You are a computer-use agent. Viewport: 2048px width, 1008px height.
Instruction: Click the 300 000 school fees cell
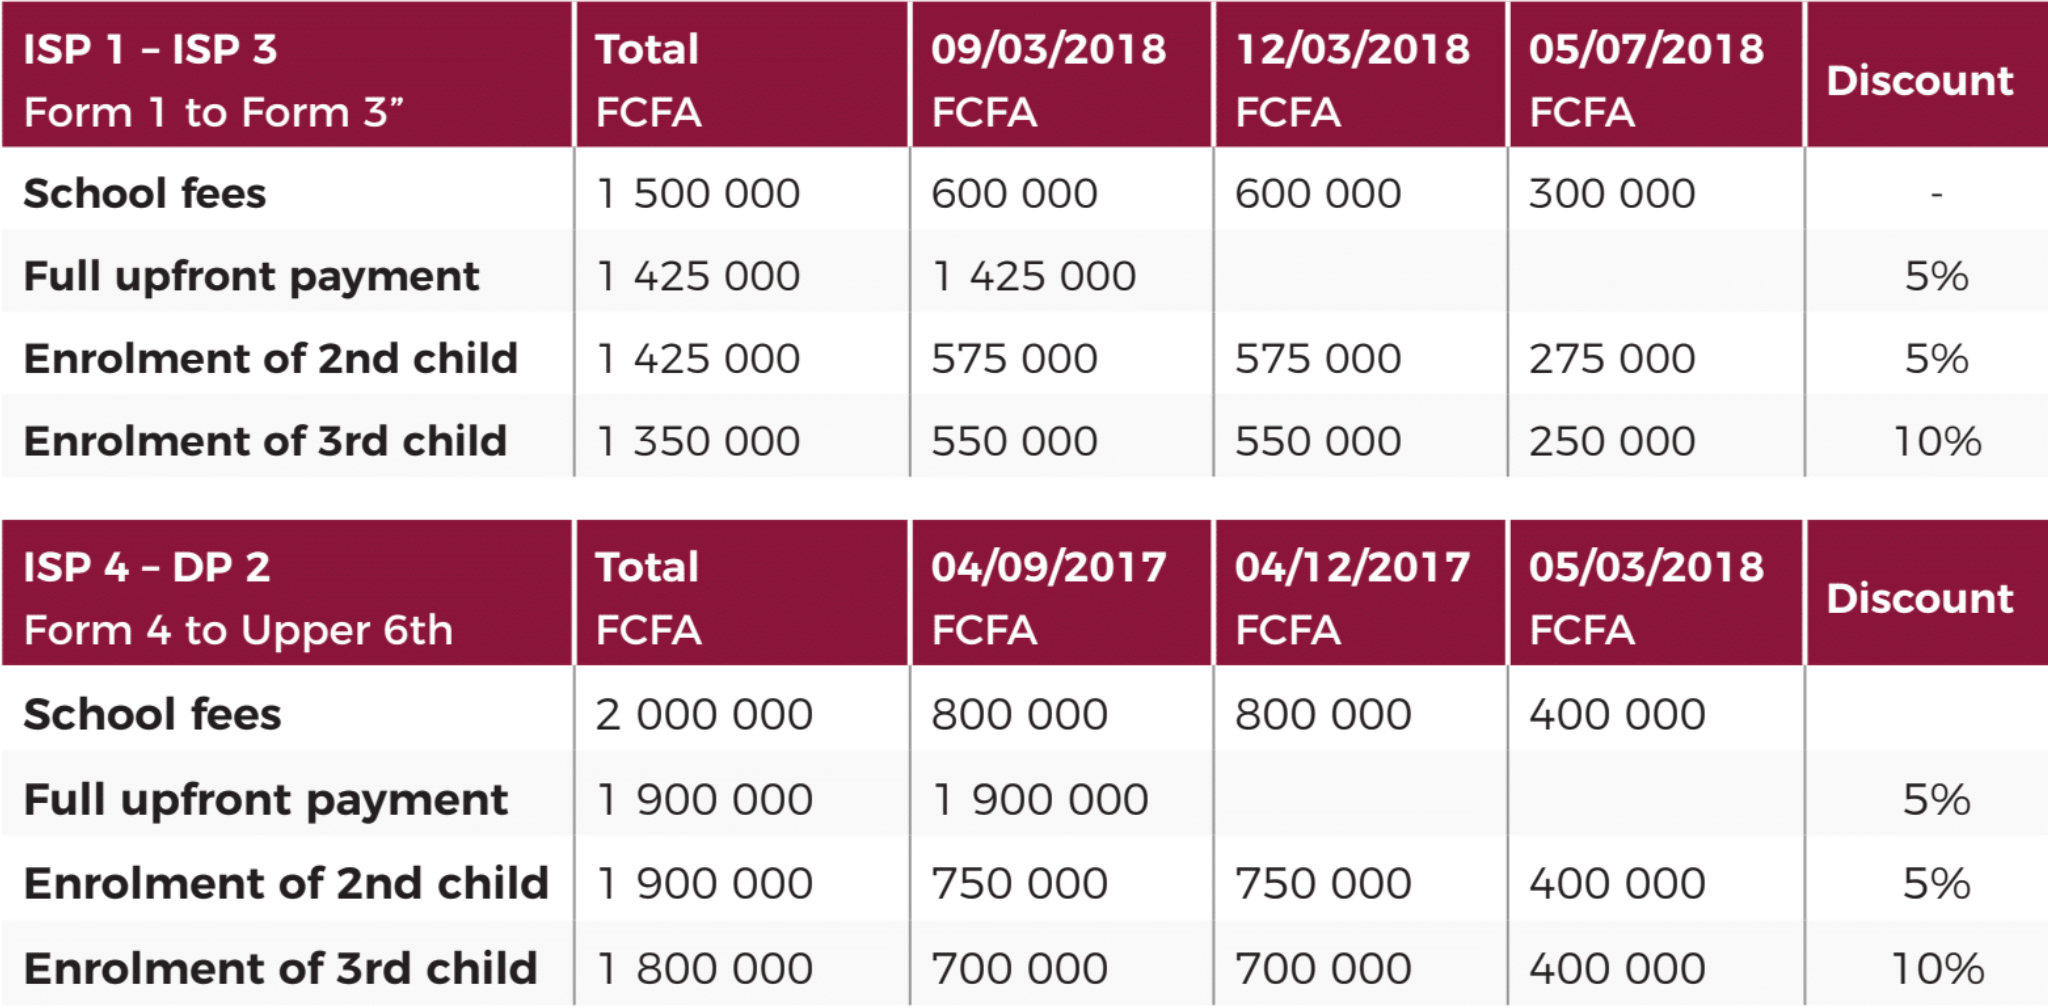1612,194
